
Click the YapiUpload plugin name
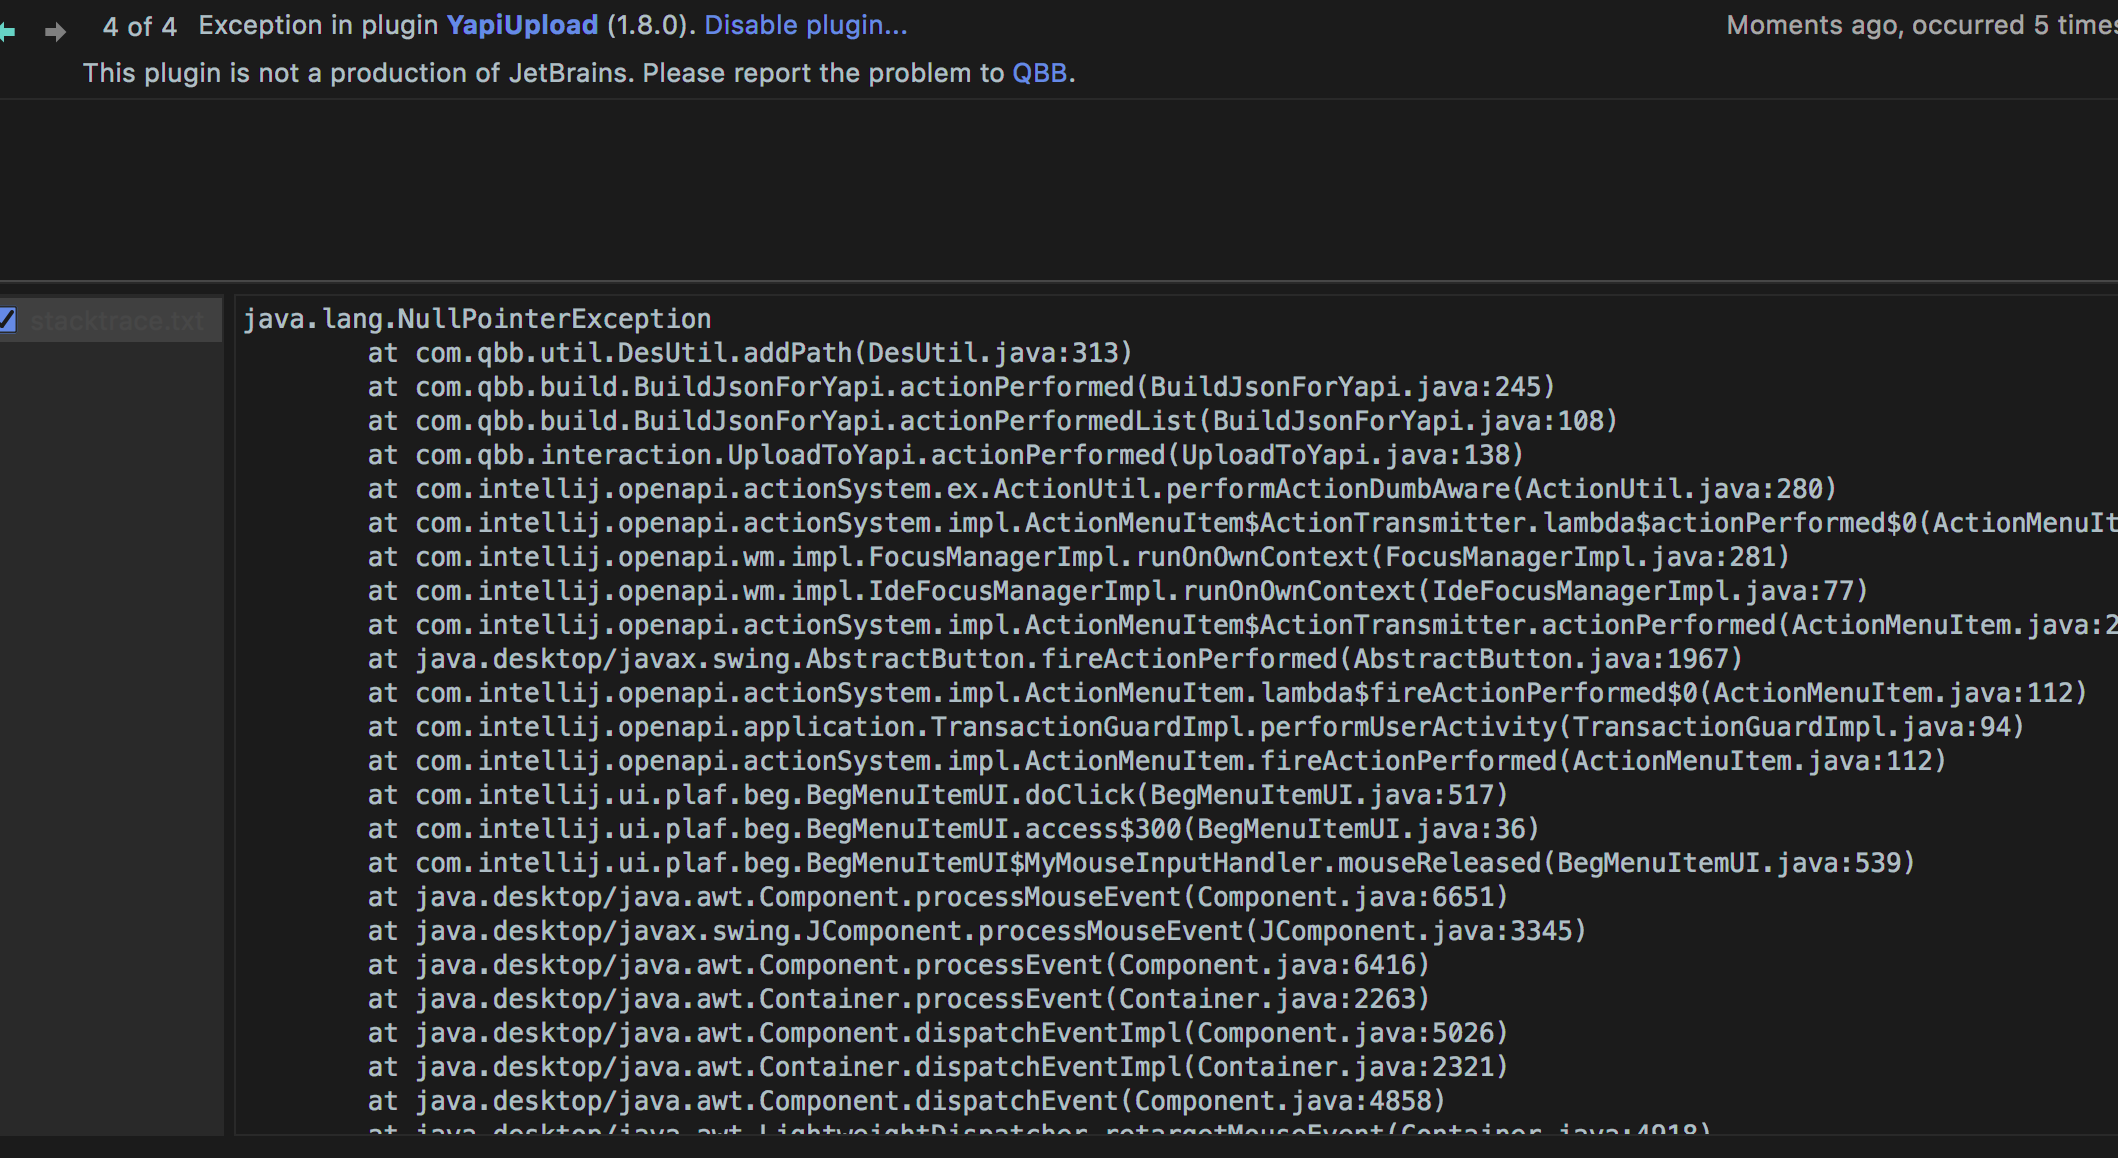coord(521,25)
